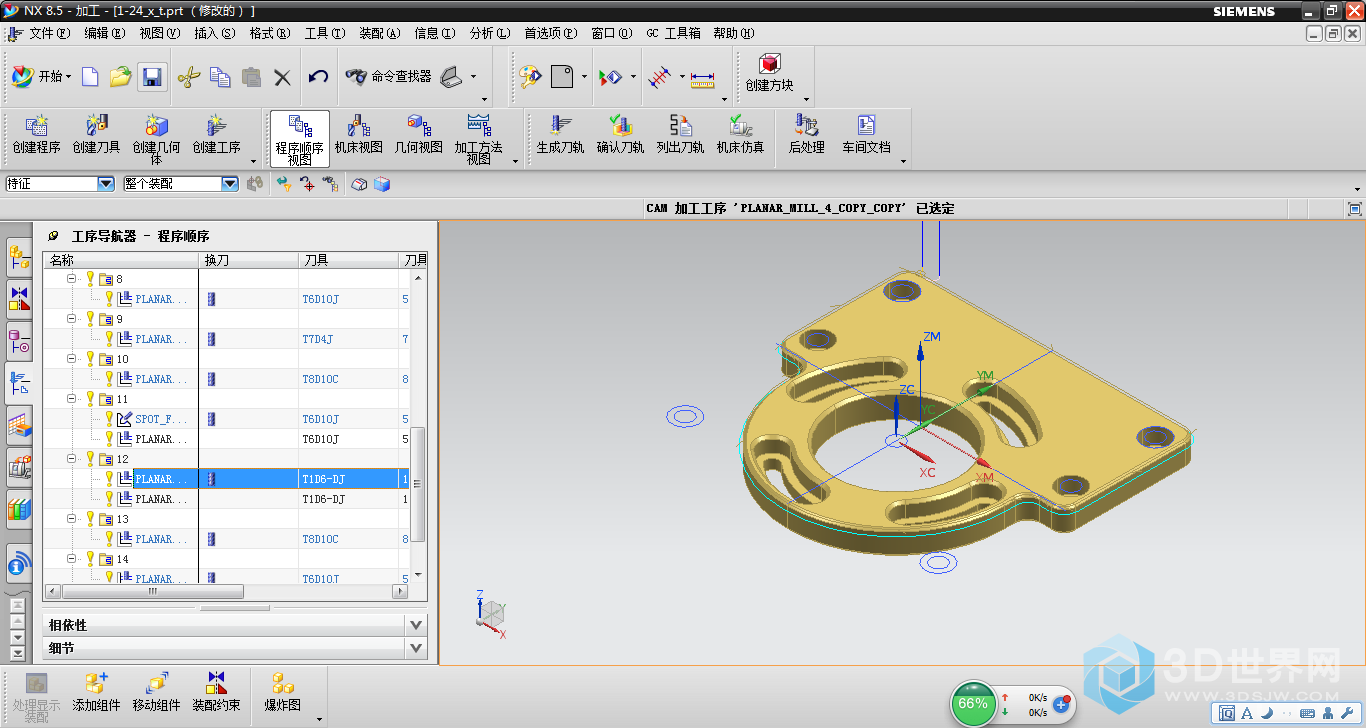Click 创建工序 create operation icon
Viewport: 1366px width, 728px height.
point(217,134)
